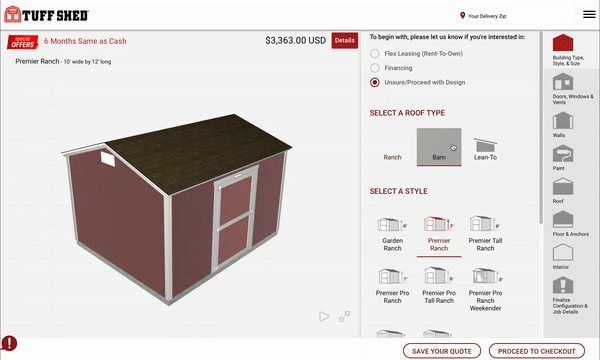
Task: Select Flex Leasing (Rent-To-Own) option
Action: pos(416,54)
